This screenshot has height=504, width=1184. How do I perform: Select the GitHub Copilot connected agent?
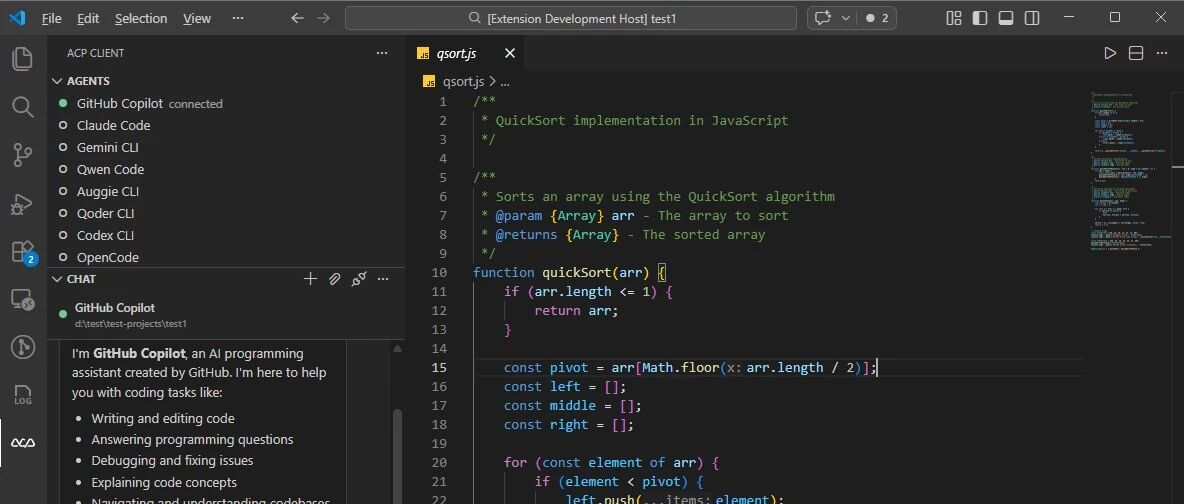point(226,104)
